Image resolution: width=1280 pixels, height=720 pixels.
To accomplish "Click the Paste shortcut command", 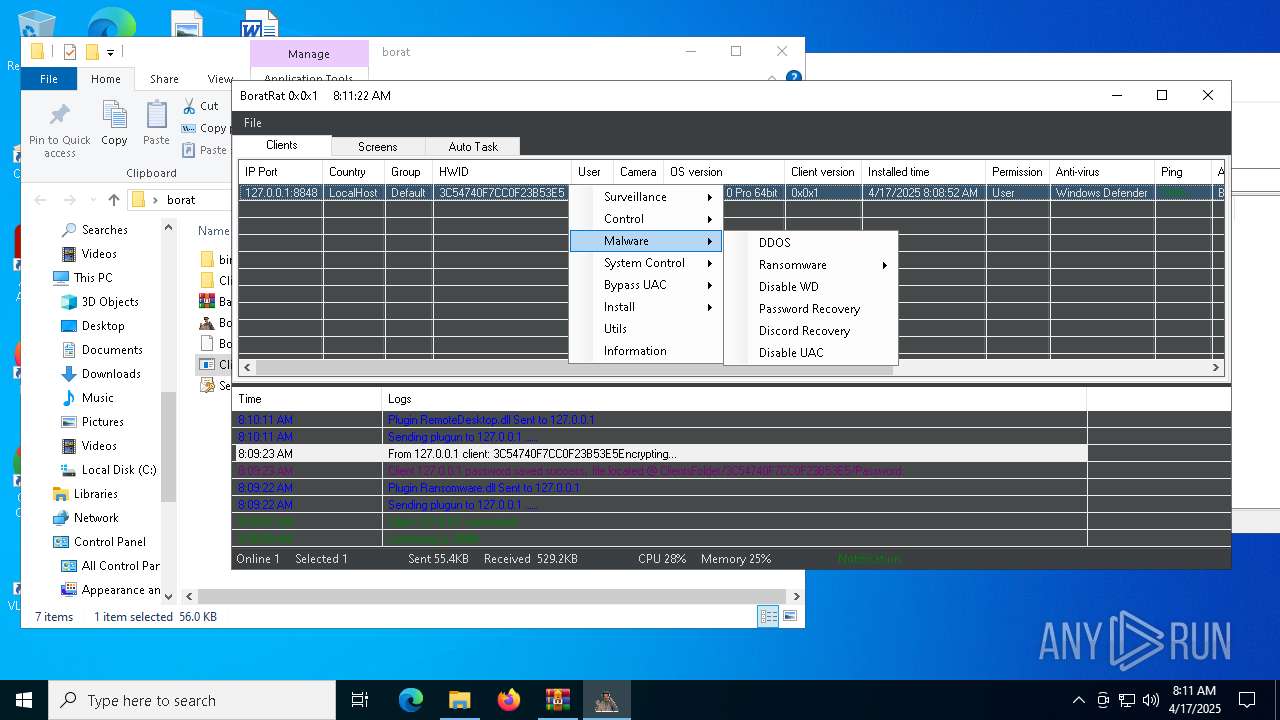I will 204,150.
